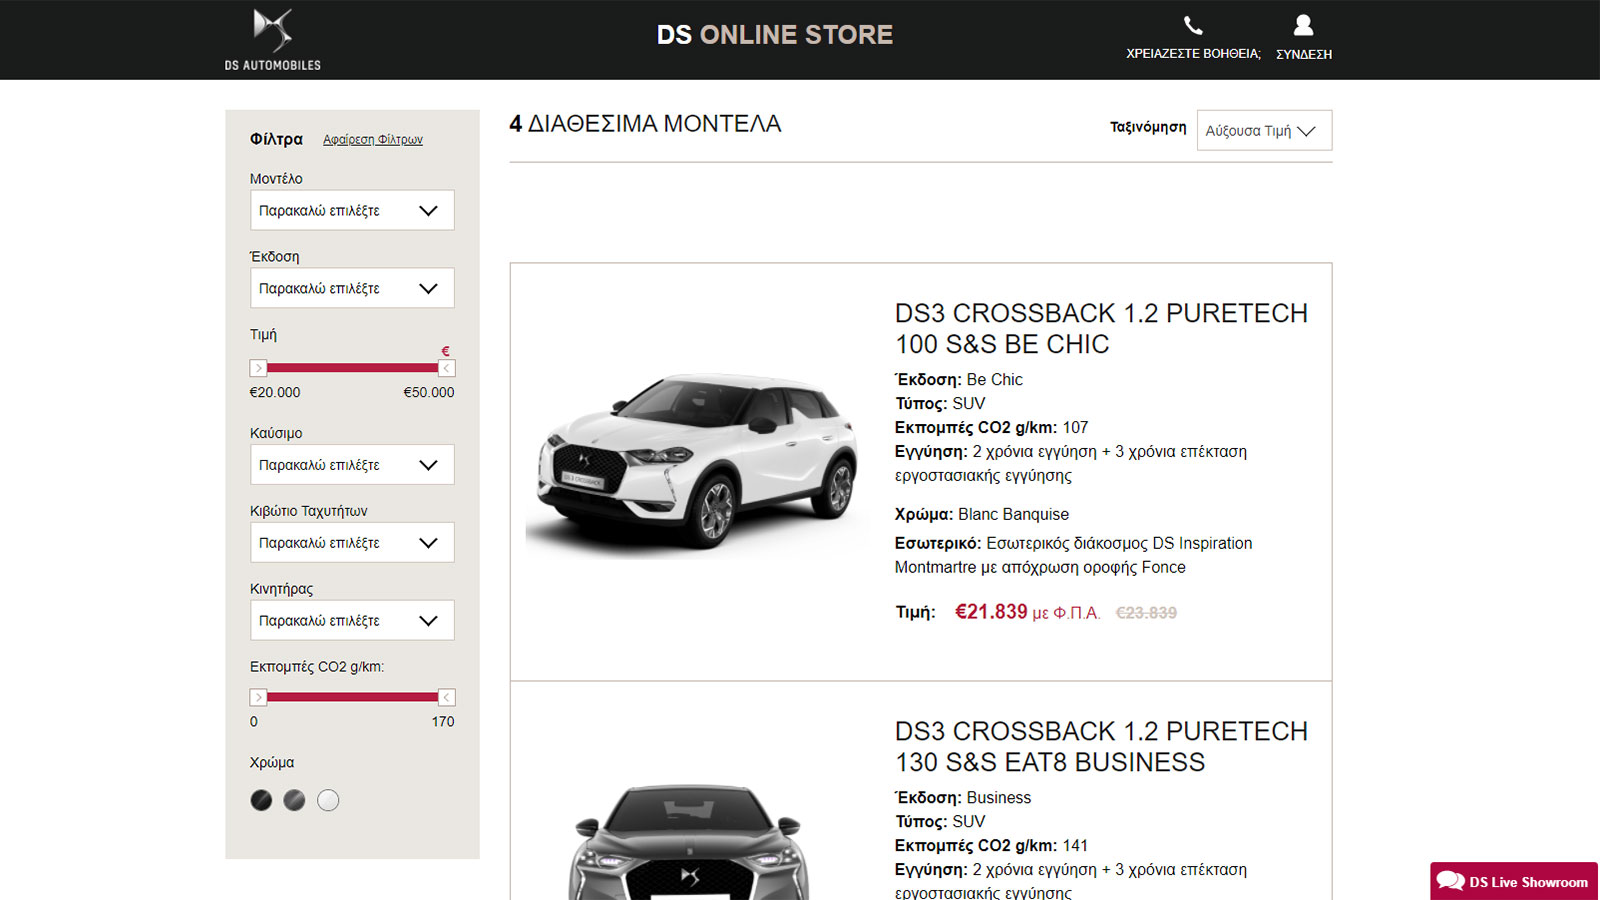Click the 170 CO2 maximum value
This screenshot has height=900, width=1600.
443,721
